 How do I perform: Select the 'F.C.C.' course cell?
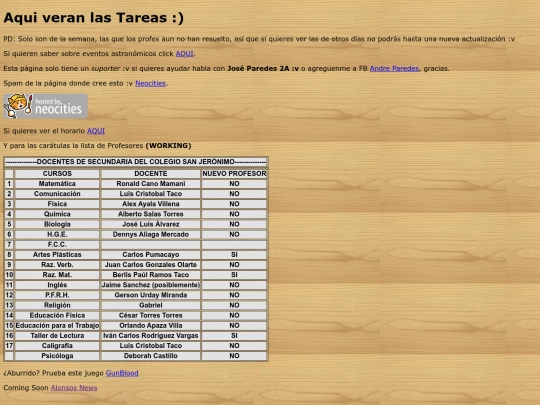point(57,245)
